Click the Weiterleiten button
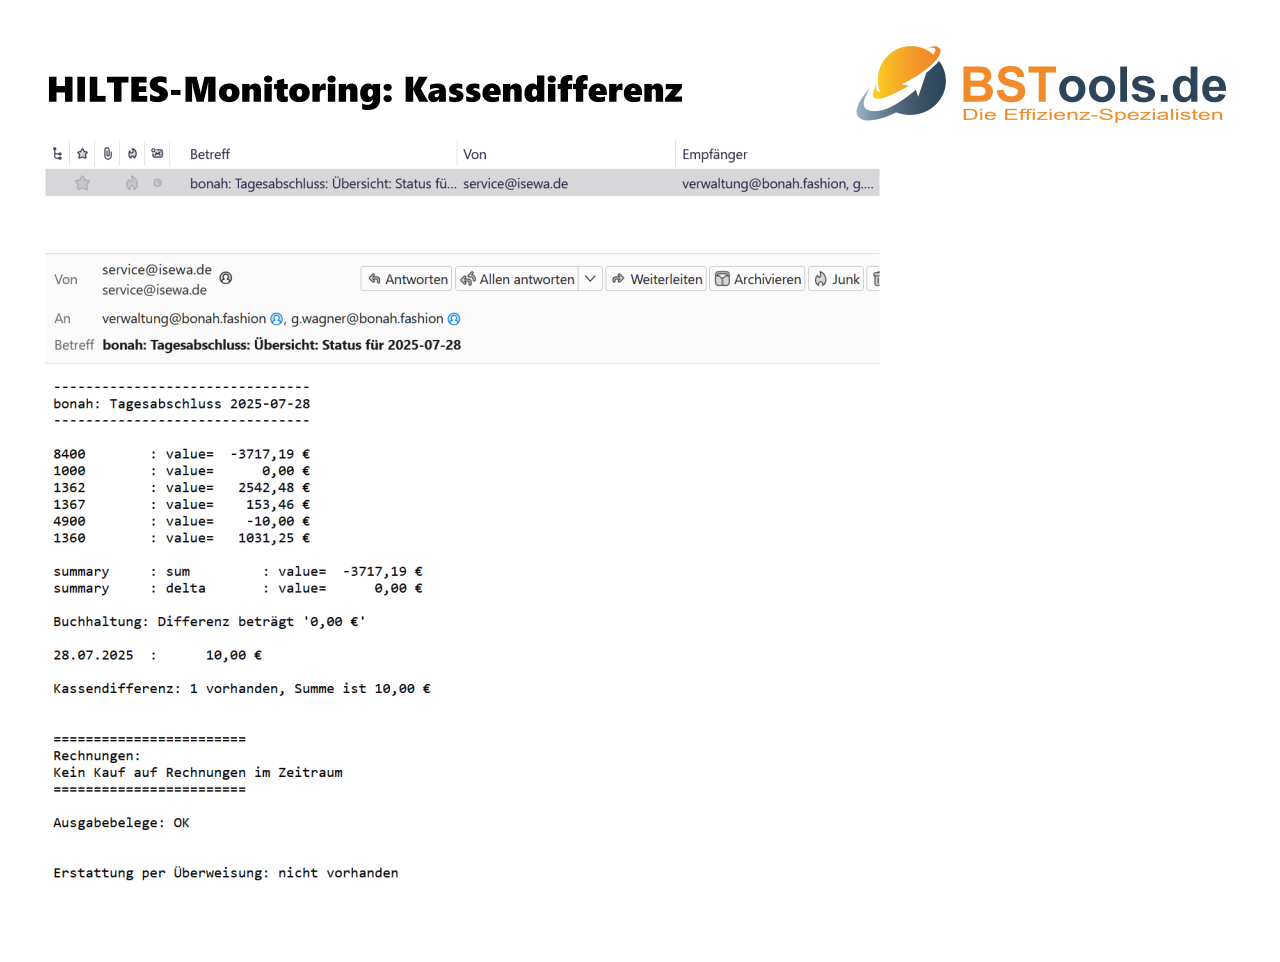1280x962 pixels. click(x=656, y=279)
